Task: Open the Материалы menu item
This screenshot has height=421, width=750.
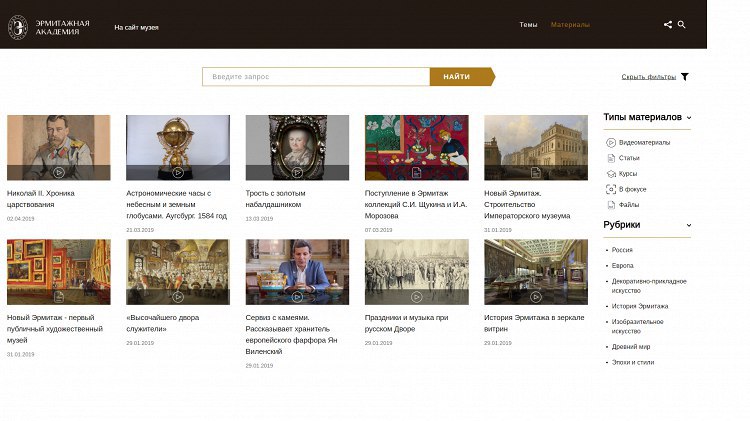Action: 570,24
